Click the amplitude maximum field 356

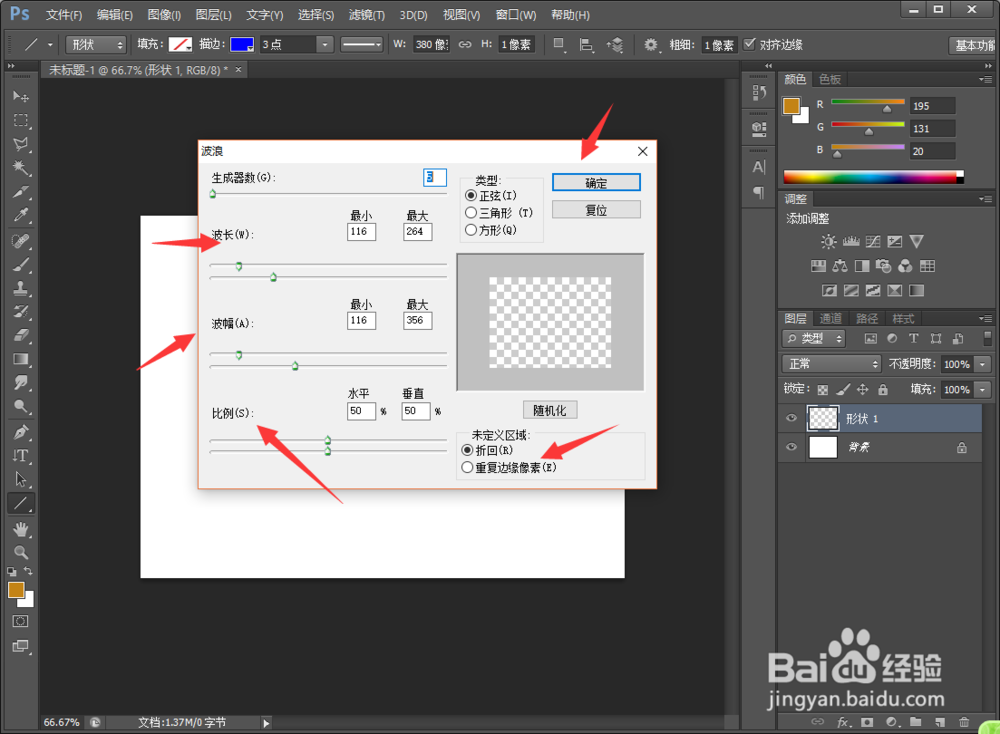click(x=417, y=321)
